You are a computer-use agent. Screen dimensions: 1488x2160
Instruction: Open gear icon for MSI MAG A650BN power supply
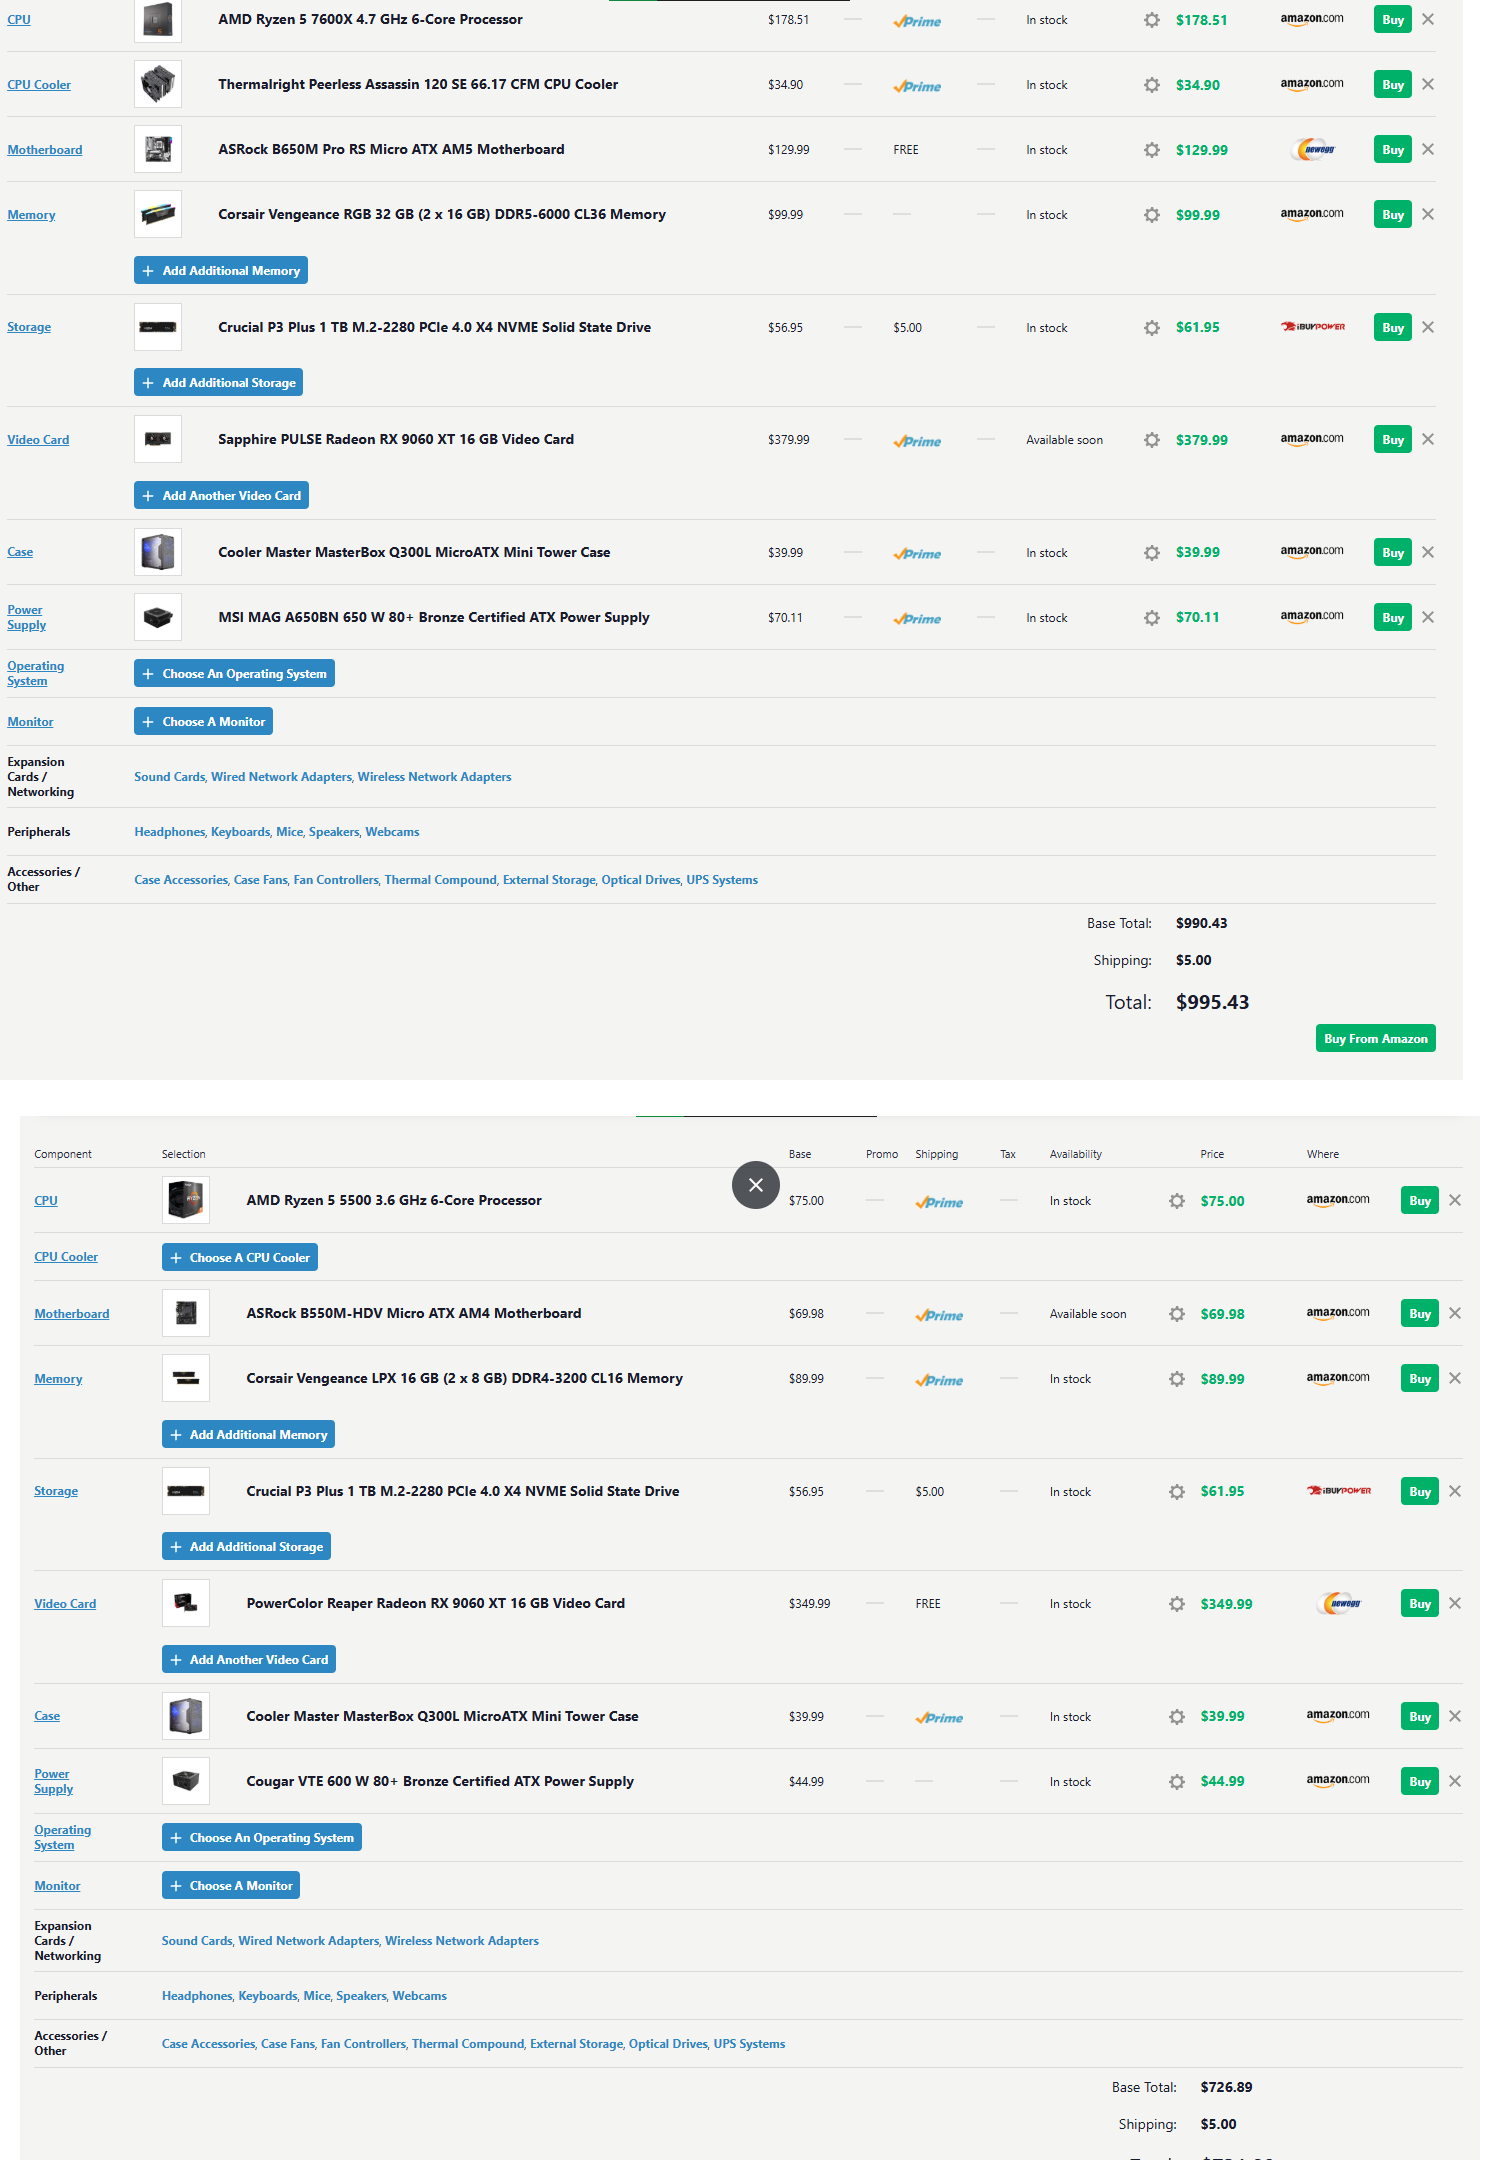pos(1152,618)
